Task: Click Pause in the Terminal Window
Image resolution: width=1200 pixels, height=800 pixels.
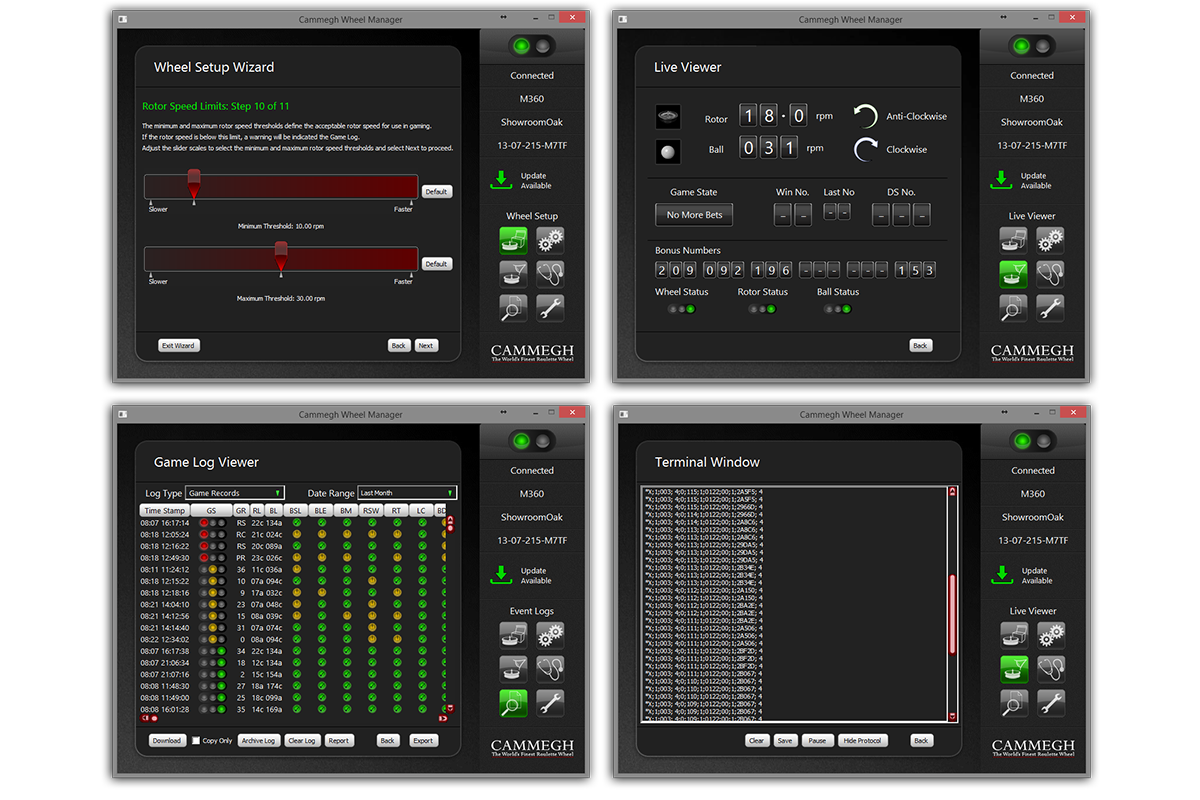Action: click(817, 741)
